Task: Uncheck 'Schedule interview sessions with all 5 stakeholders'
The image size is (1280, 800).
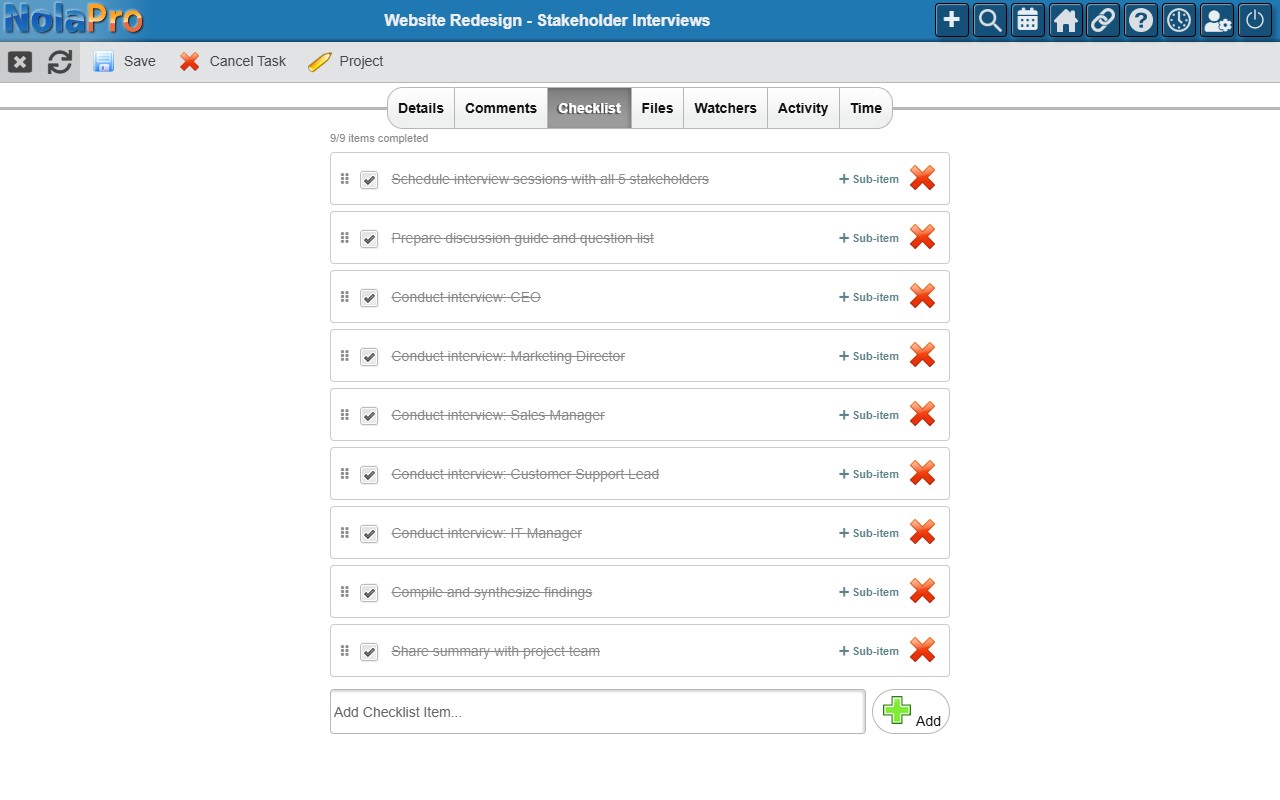Action: pos(369,180)
